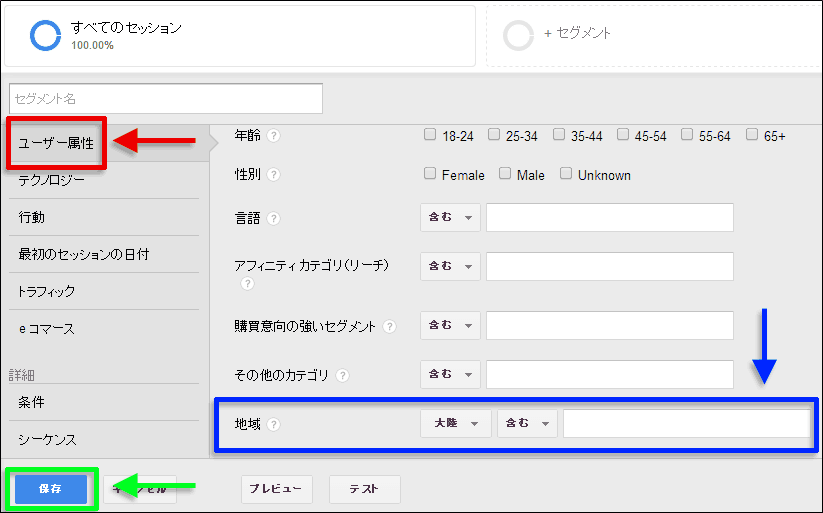Click the プレビュー button

(276, 489)
